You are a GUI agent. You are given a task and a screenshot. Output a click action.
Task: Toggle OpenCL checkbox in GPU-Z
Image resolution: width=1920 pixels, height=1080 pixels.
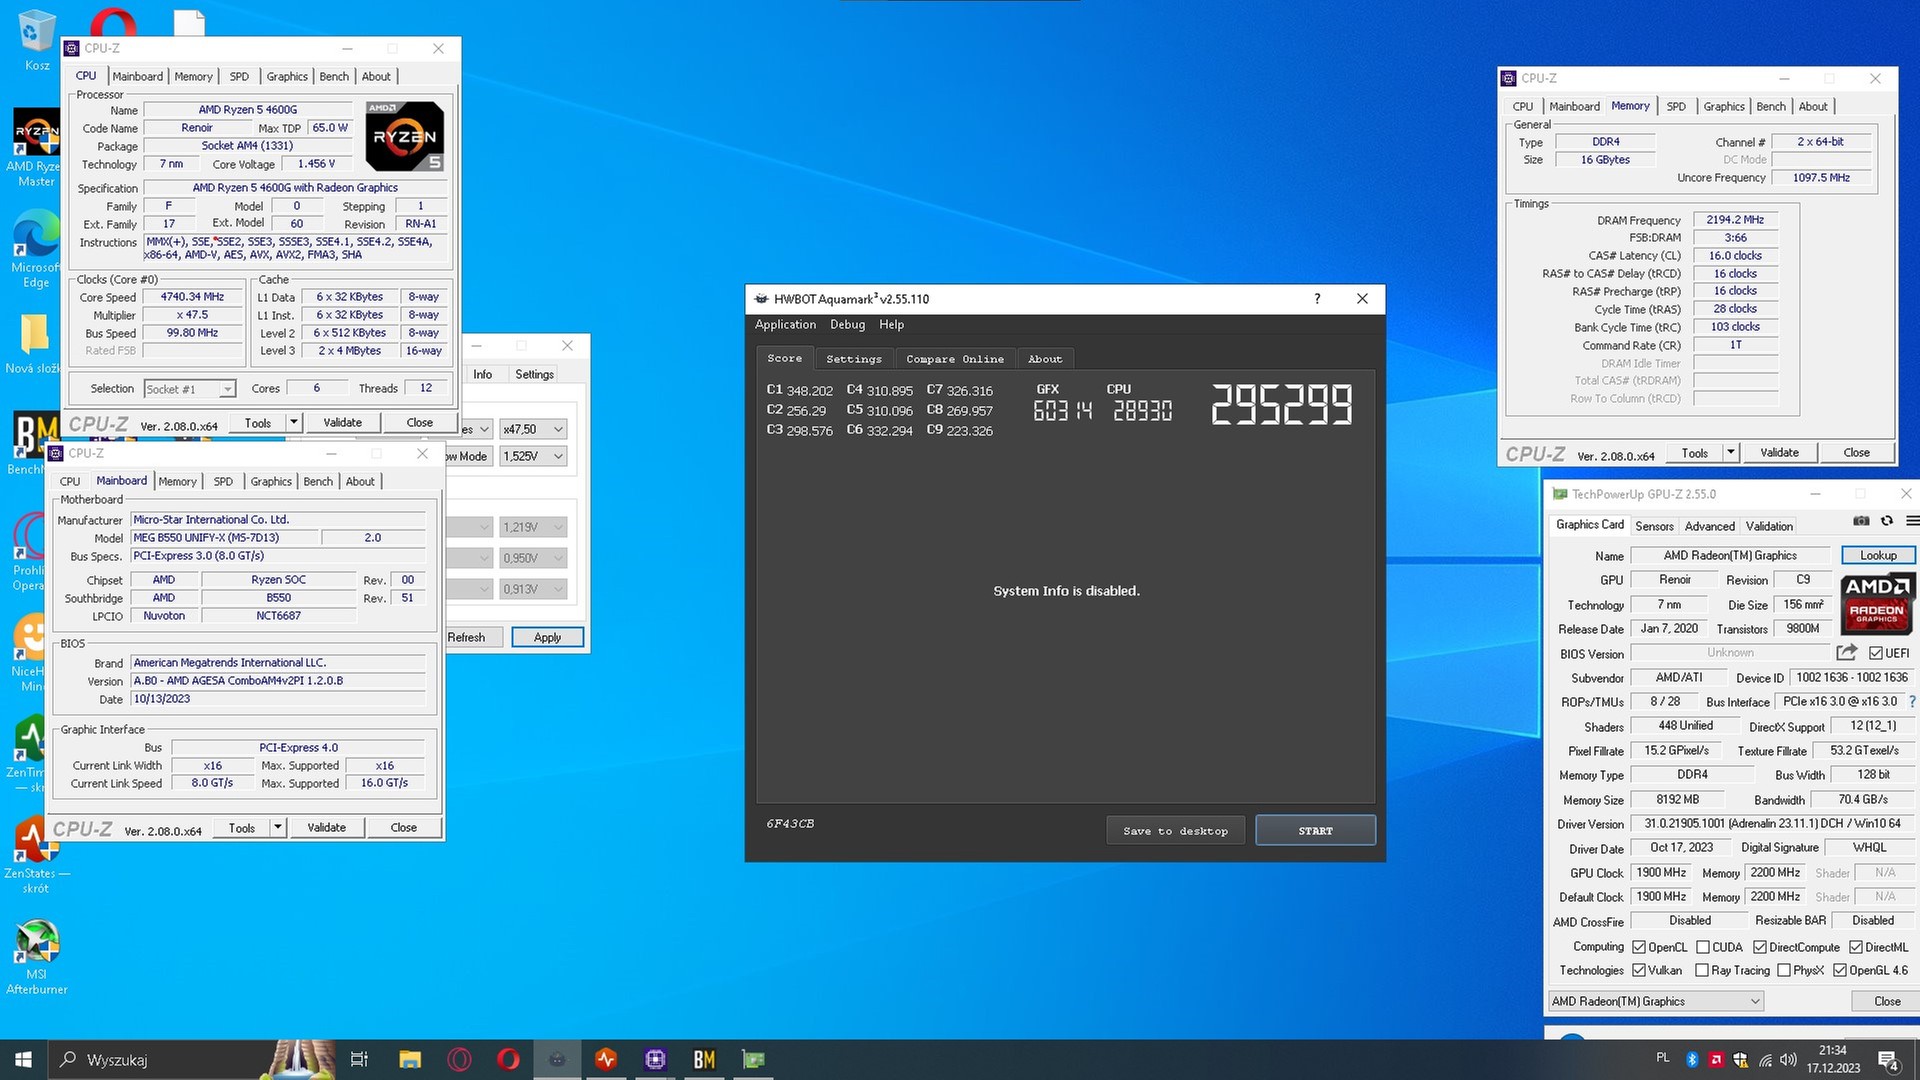pyautogui.click(x=1639, y=947)
